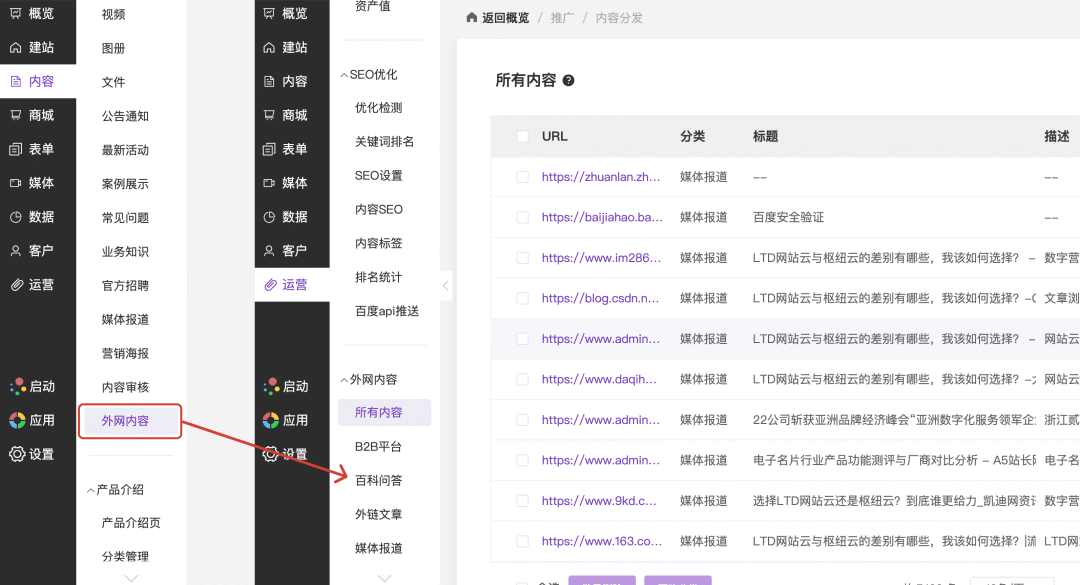Open the 百科问答 menu item

tap(378, 480)
